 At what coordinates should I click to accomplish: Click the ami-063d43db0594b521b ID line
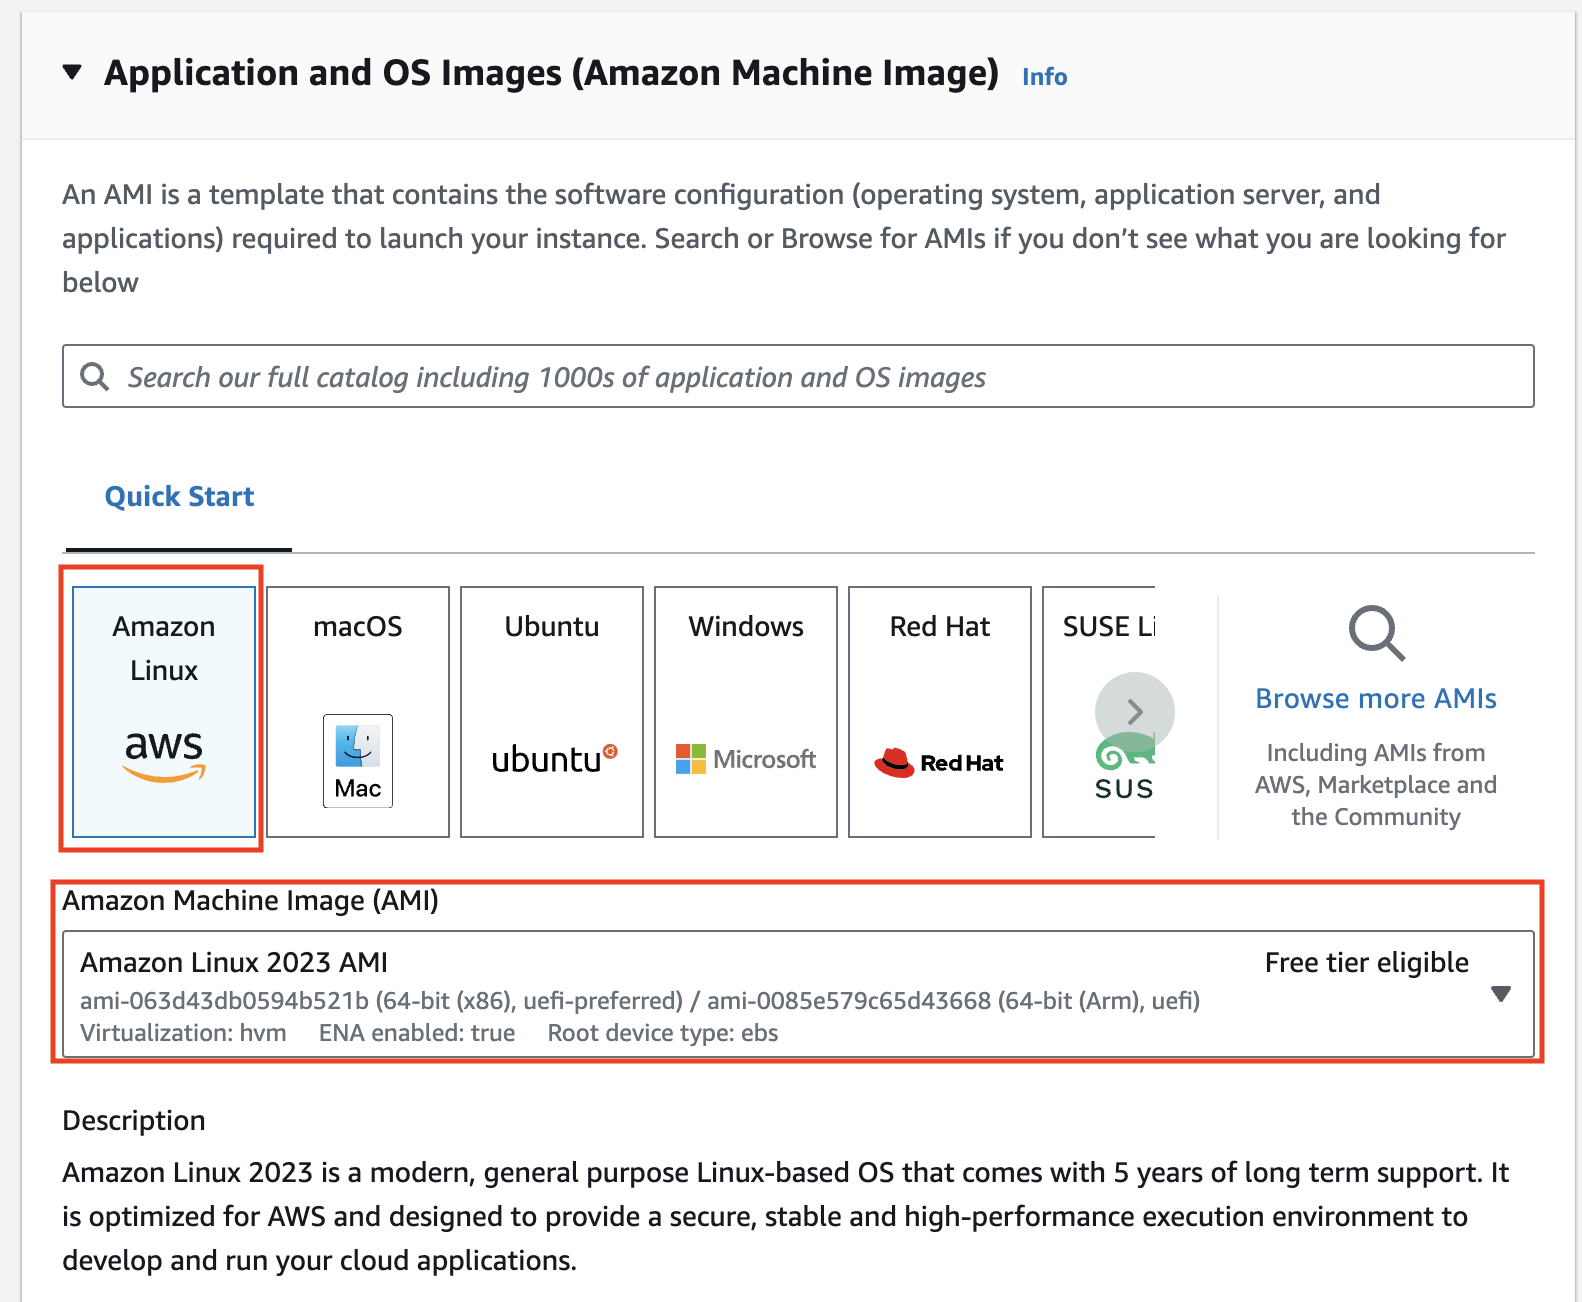click(x=640, y=1000)
